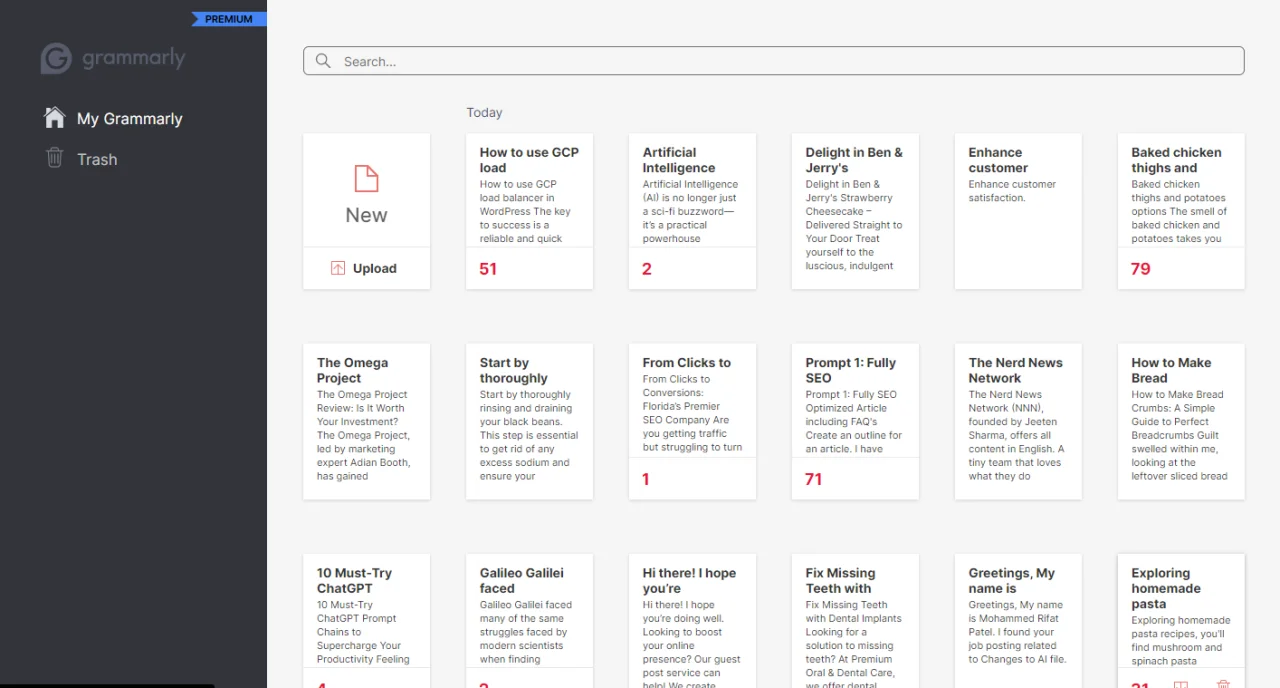This screenshot has height=688, width=1280.
Task: Open the "Start by thoroughly" document card
Action: (530, 422)
